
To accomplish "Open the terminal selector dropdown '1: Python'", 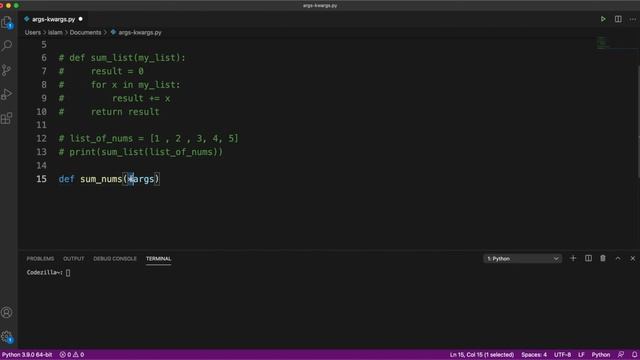I will (x=522, y=259).
